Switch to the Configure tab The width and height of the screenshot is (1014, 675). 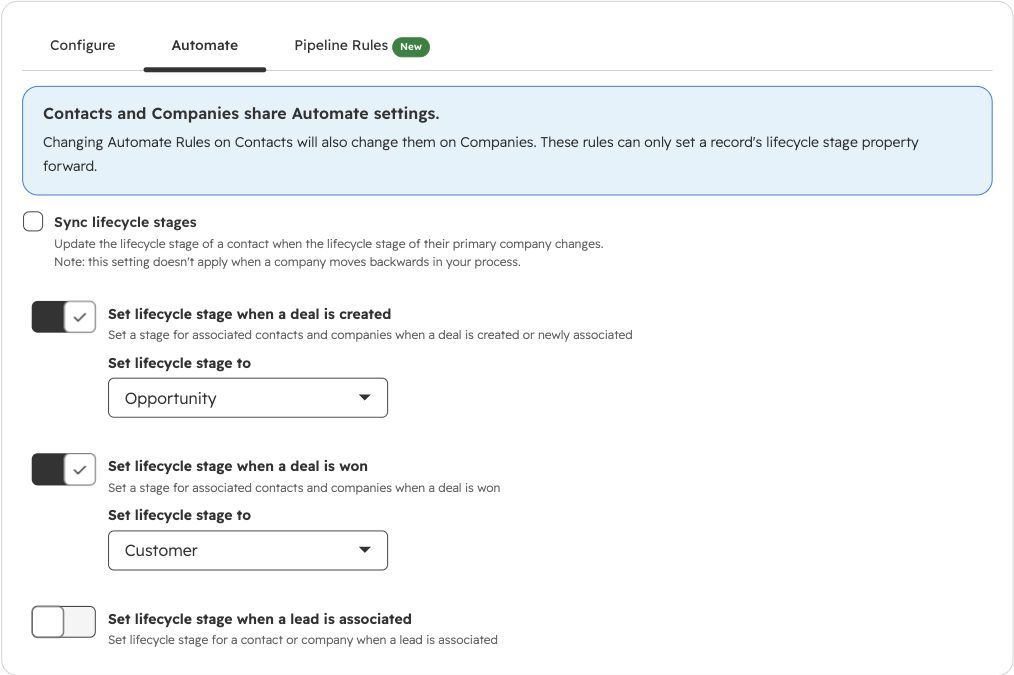[x=82, y=45]
